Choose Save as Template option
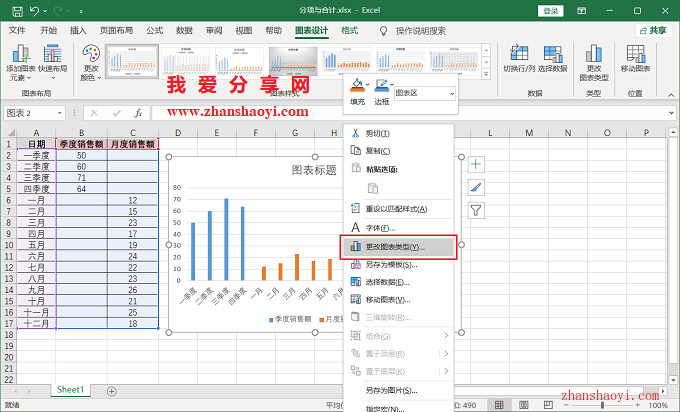 coord(399,265)
